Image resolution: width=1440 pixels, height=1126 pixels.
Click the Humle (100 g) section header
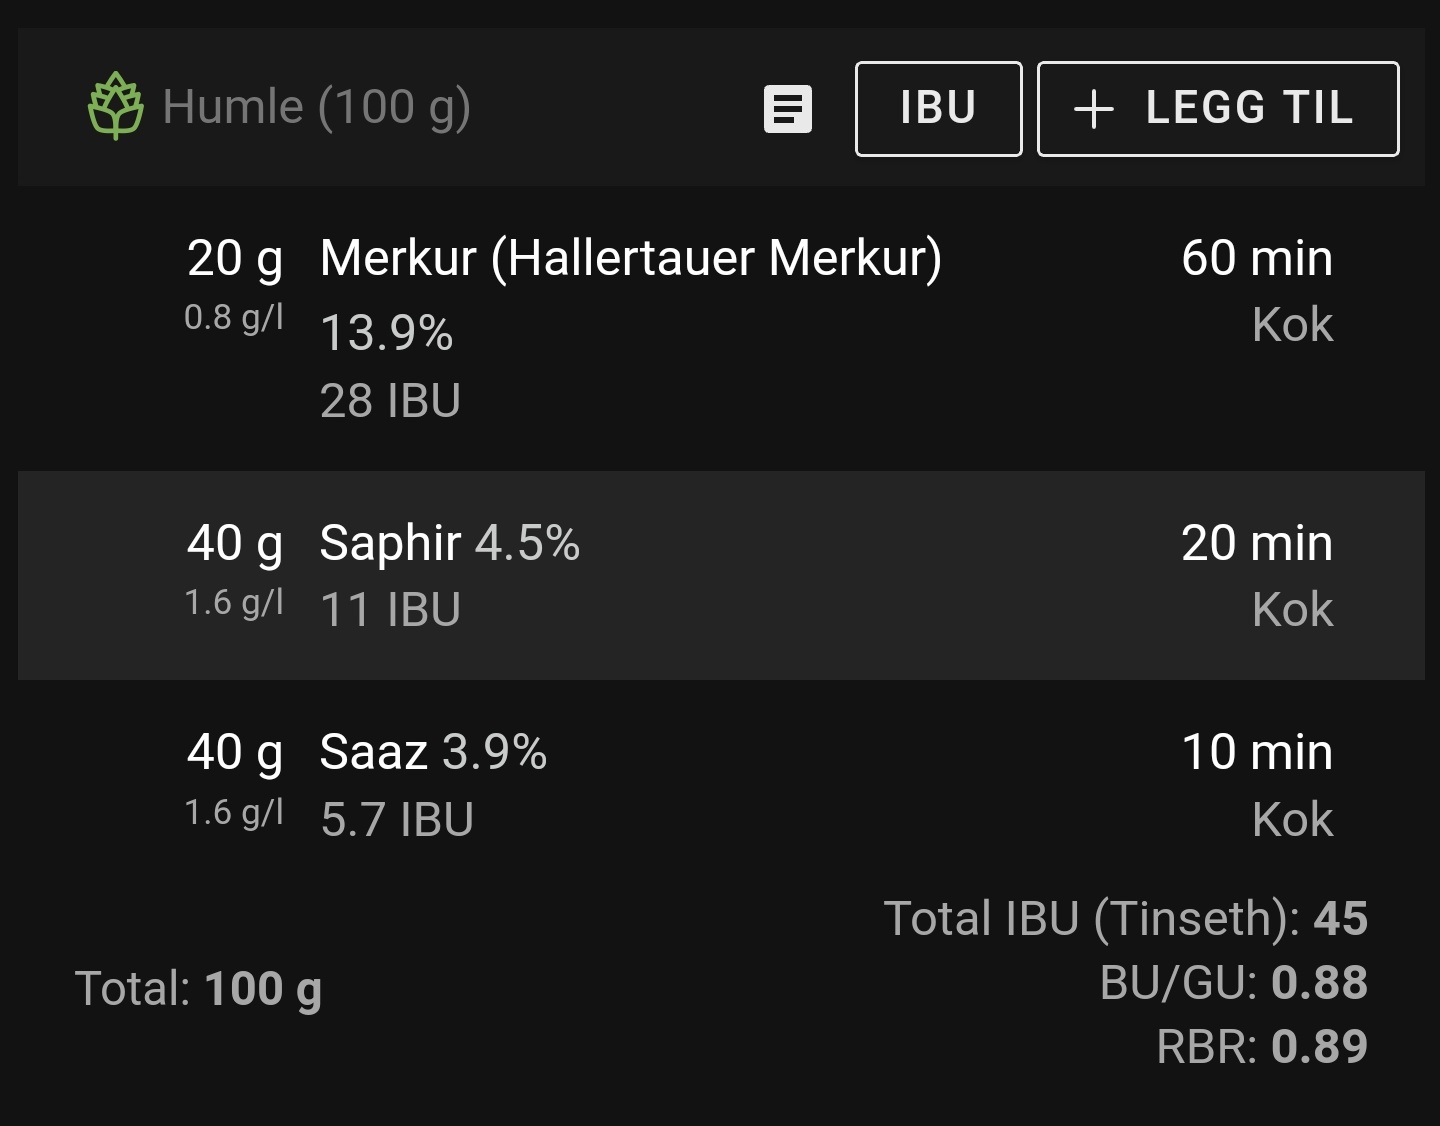click(x=316, y=107)
